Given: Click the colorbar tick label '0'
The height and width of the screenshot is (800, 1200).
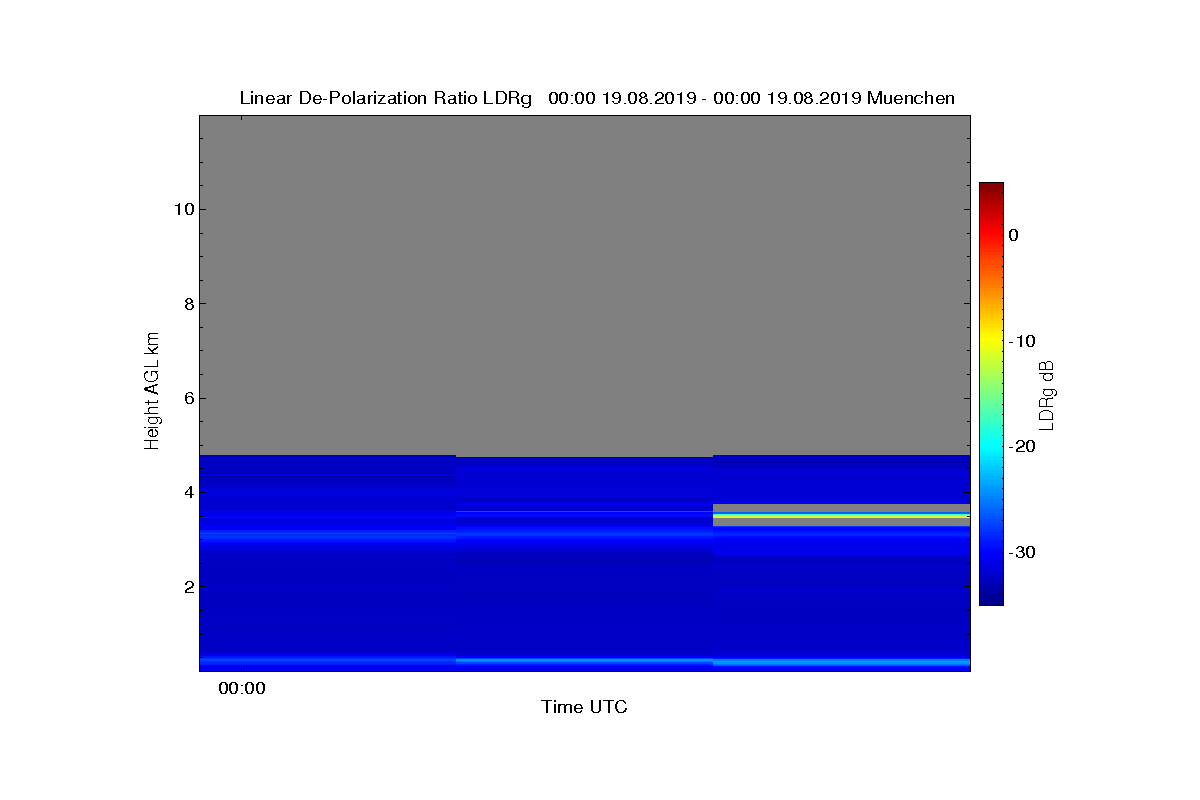Looking at the screenshot, I should click(x=1013, y=235).
